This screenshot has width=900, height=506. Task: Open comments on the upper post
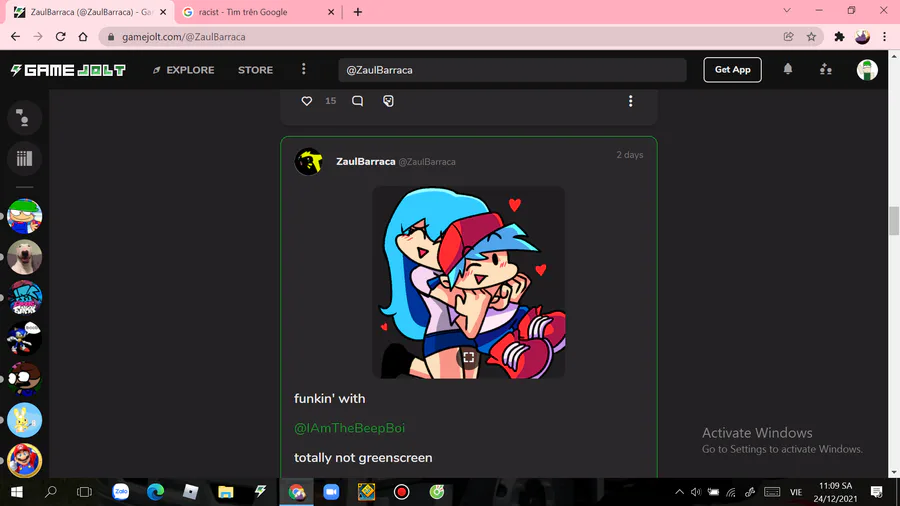[357, 101]
